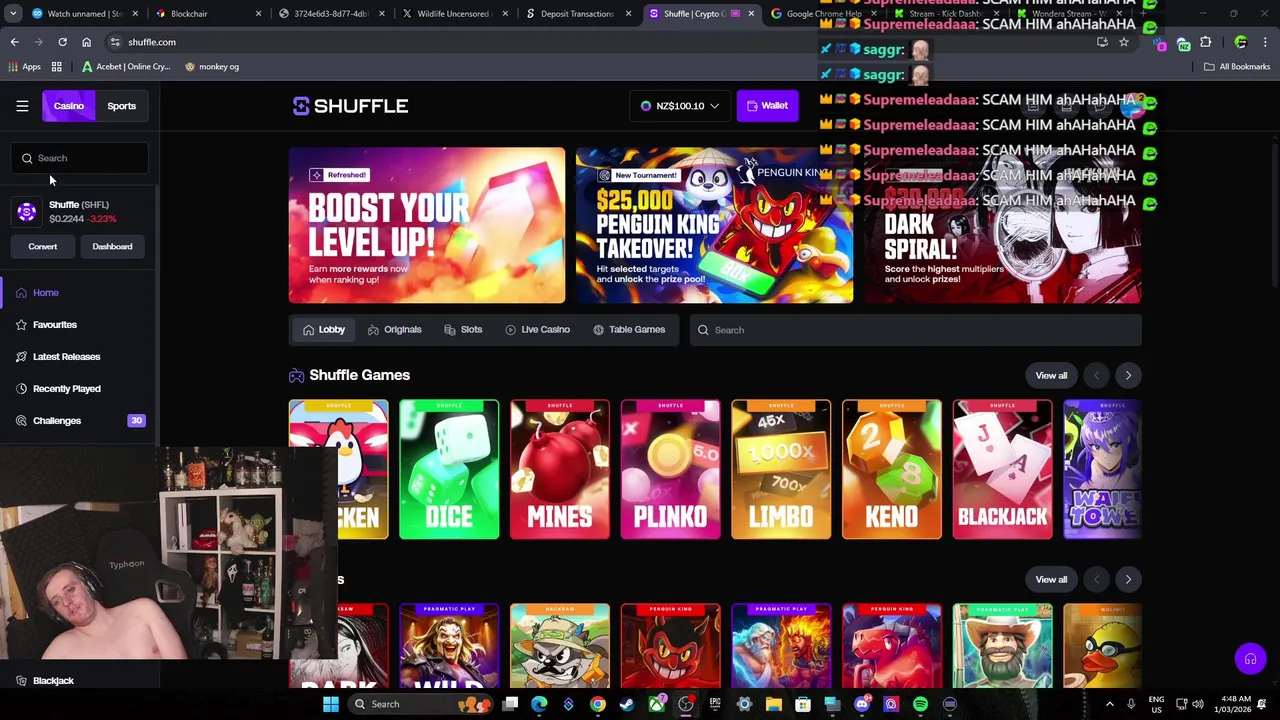1280x720 pixels.
Task: Open Steam from taskbar
Action: (627, 704)
